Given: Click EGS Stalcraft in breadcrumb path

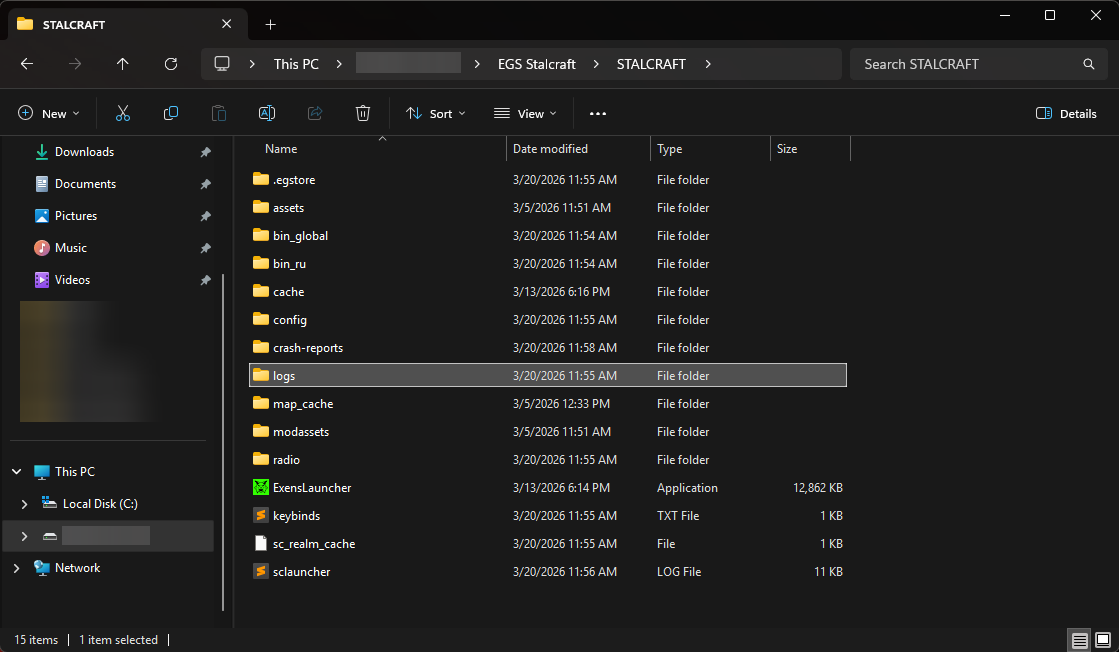Looking at the screenshot, I should tap(536, 64).
